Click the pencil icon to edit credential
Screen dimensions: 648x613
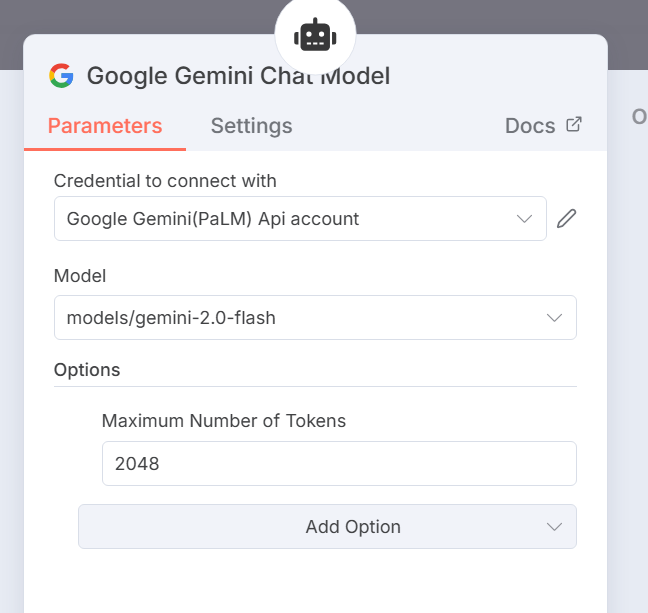(x=567, y=219)
